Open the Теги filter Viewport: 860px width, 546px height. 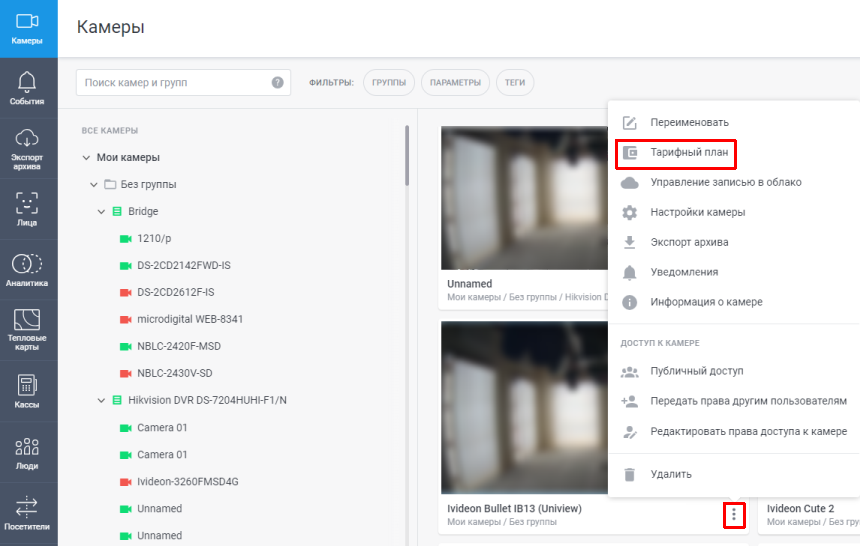click(515, 82)
